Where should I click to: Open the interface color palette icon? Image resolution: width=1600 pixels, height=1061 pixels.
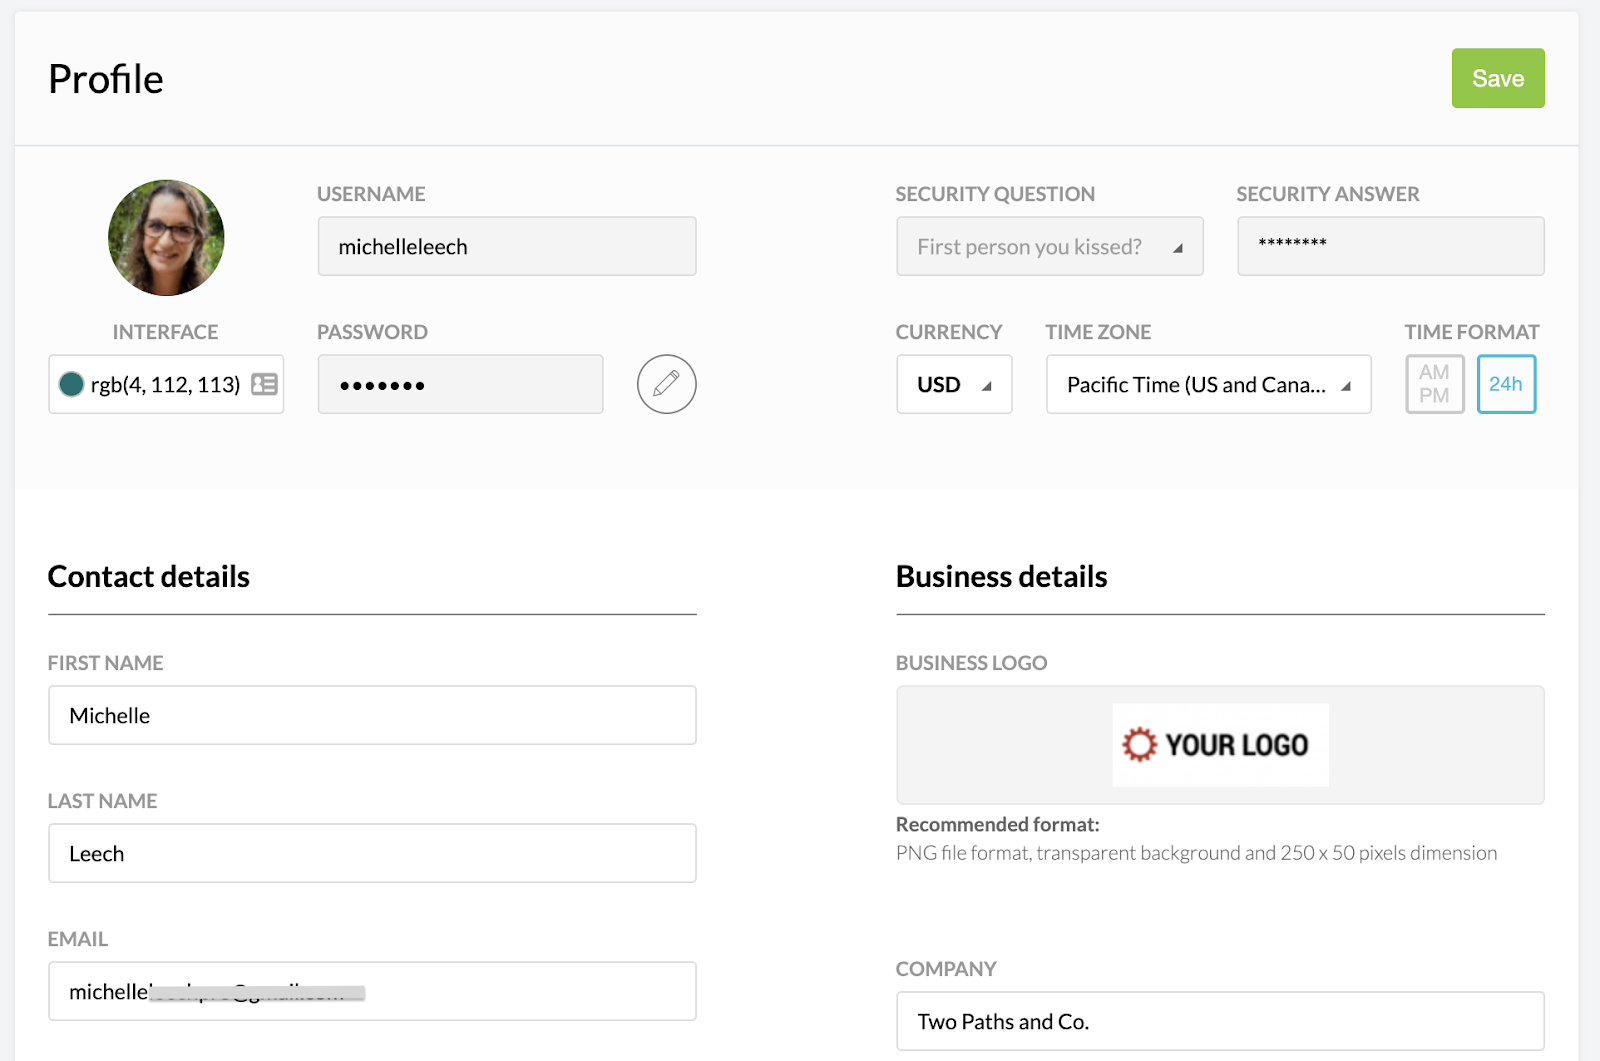click(264, 384)
